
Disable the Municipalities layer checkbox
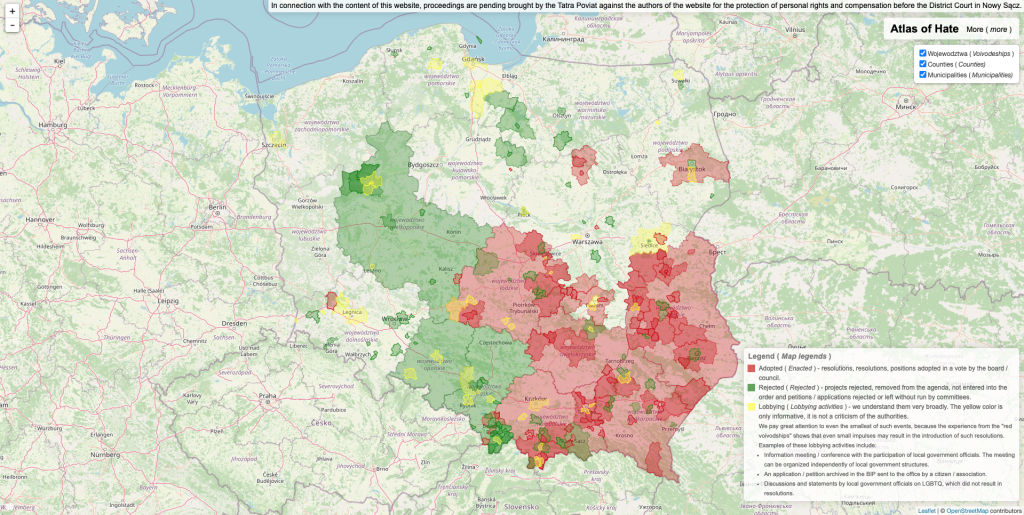coord(923,75)
